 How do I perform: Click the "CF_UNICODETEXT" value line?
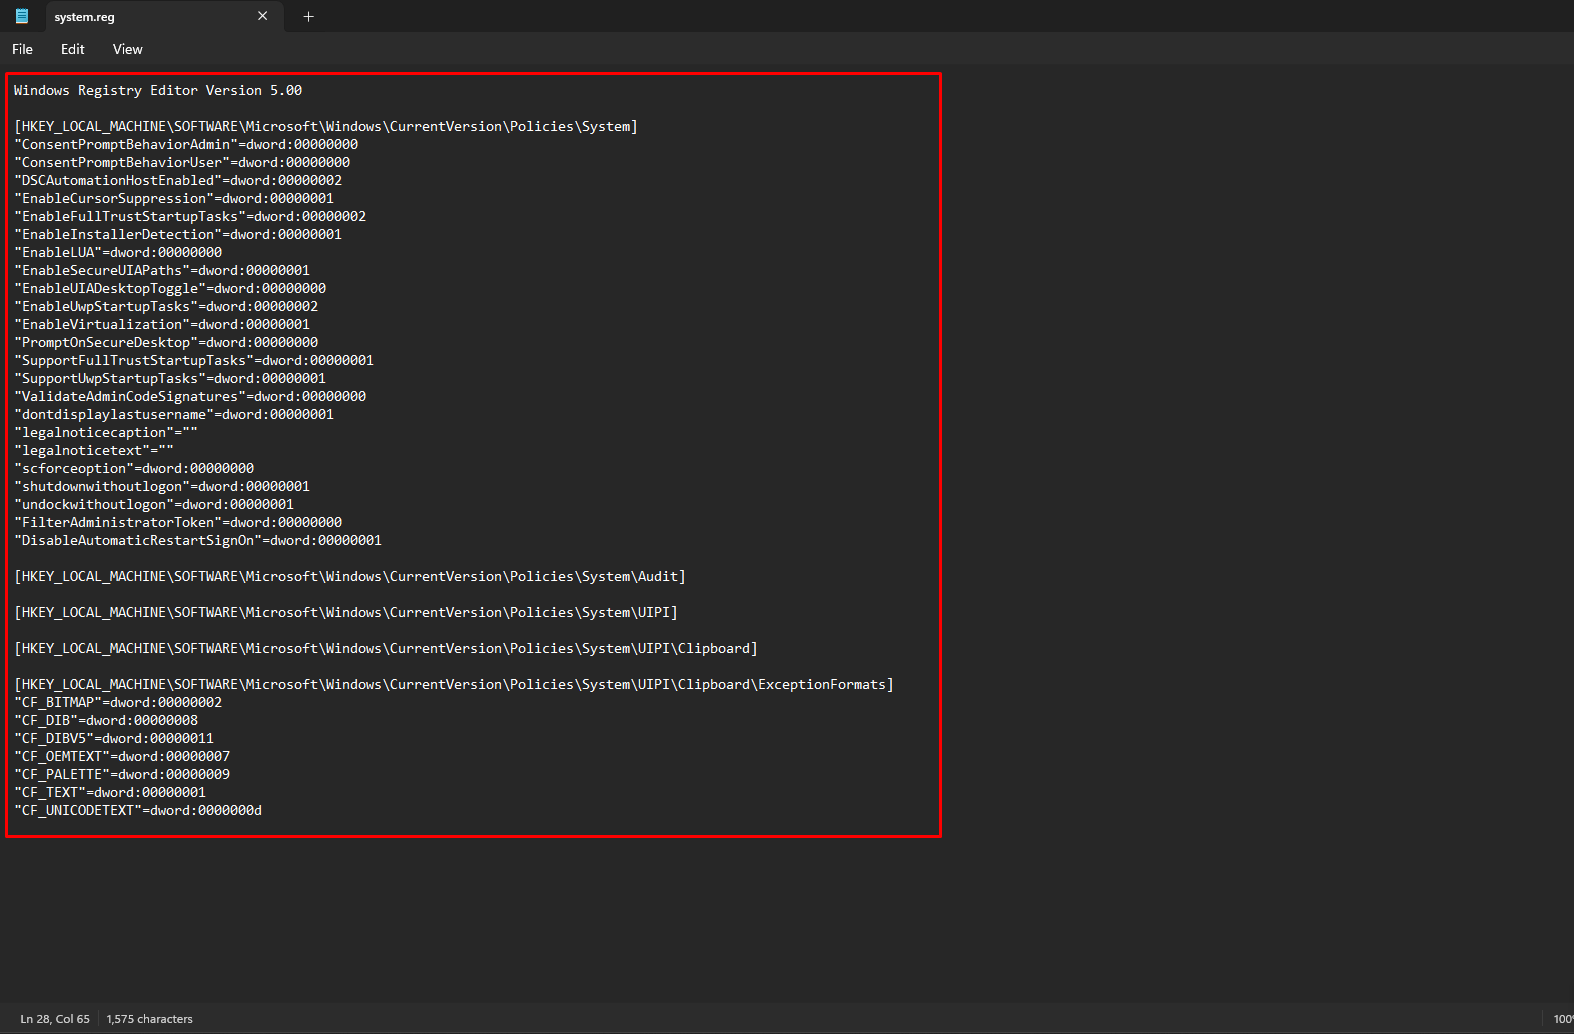(x=138, y=810)
